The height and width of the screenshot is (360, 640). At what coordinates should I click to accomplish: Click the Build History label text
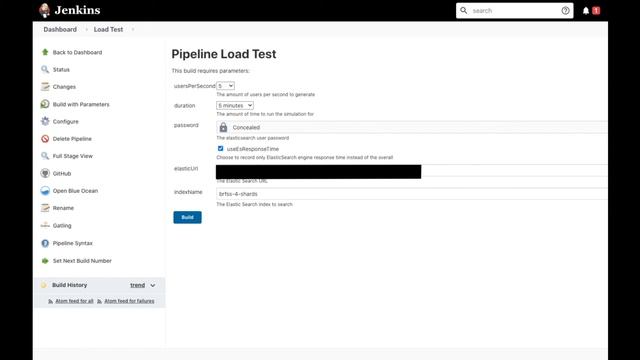pyautogui.click(x=69, y=285)
